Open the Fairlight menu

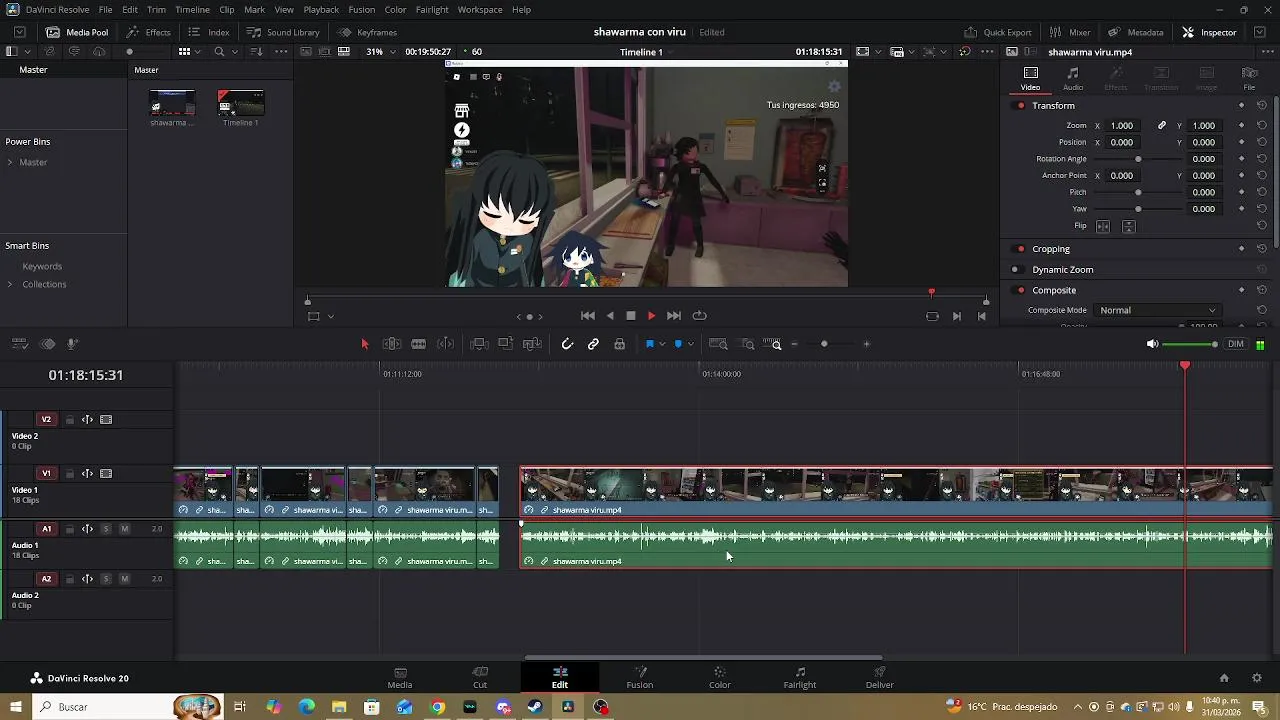tap(432, 10)
